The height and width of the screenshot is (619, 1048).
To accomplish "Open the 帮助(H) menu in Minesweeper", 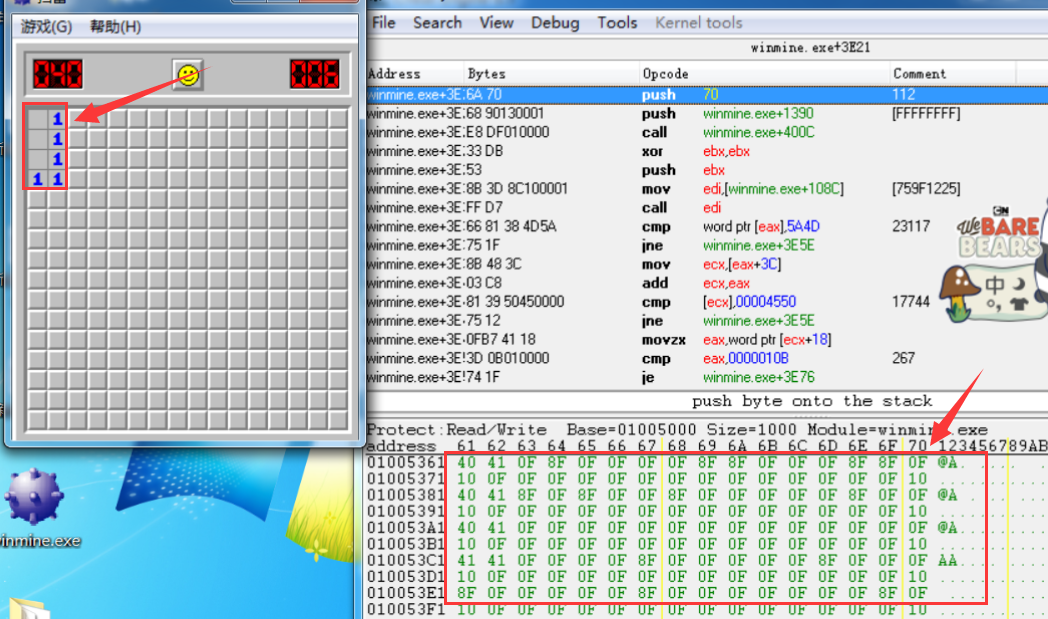I will 116,27.
